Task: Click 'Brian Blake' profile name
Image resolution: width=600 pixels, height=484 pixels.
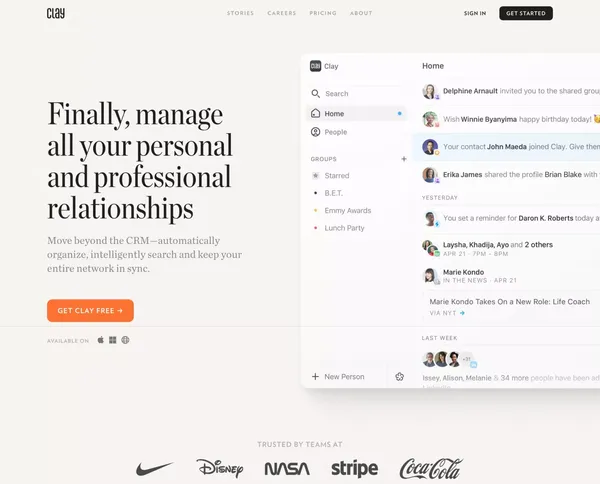Action: pyautogui.click(x=563, y=174)
